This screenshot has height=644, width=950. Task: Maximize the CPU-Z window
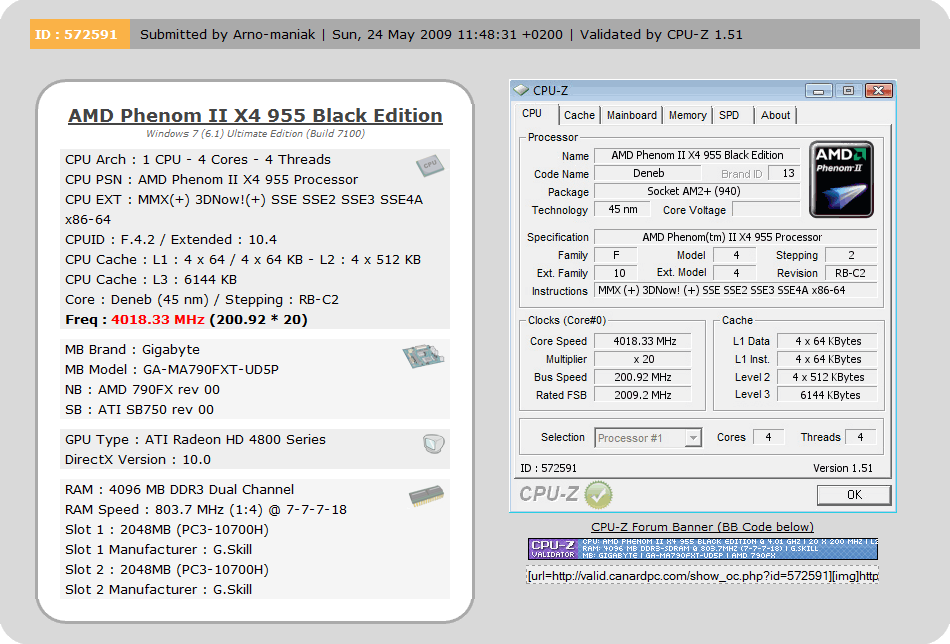click(x=848, y=91)
